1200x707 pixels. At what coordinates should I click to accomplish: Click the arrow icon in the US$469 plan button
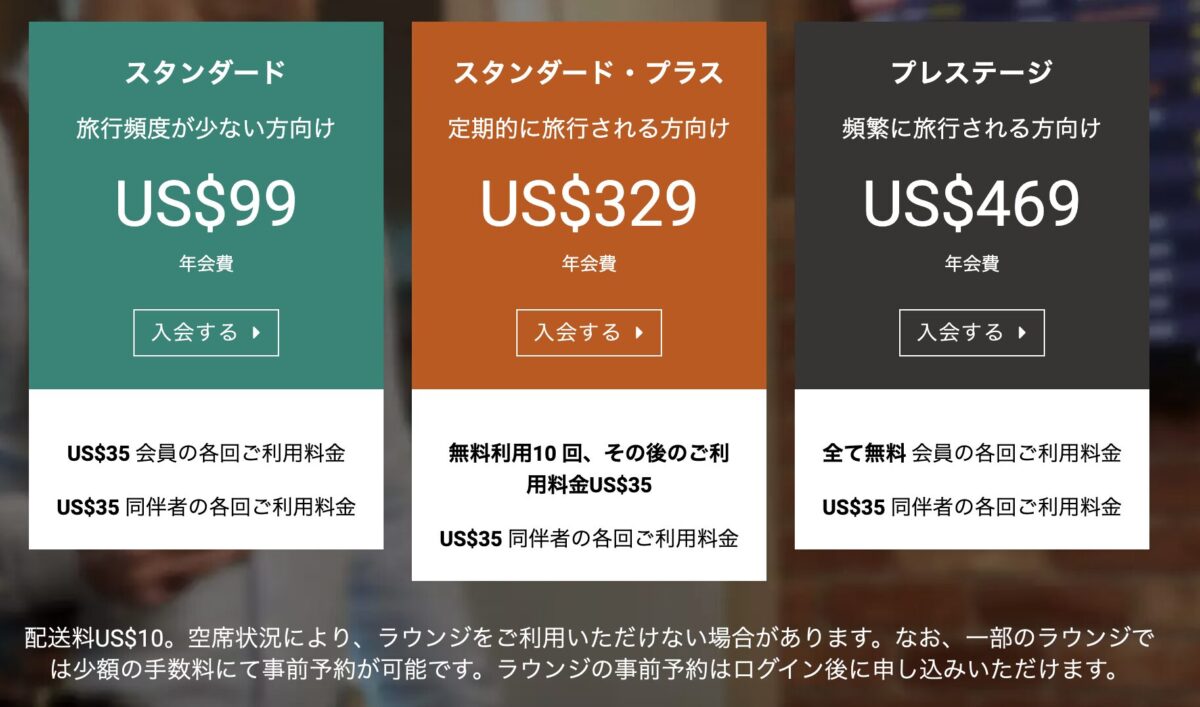tap(1022, 333)
